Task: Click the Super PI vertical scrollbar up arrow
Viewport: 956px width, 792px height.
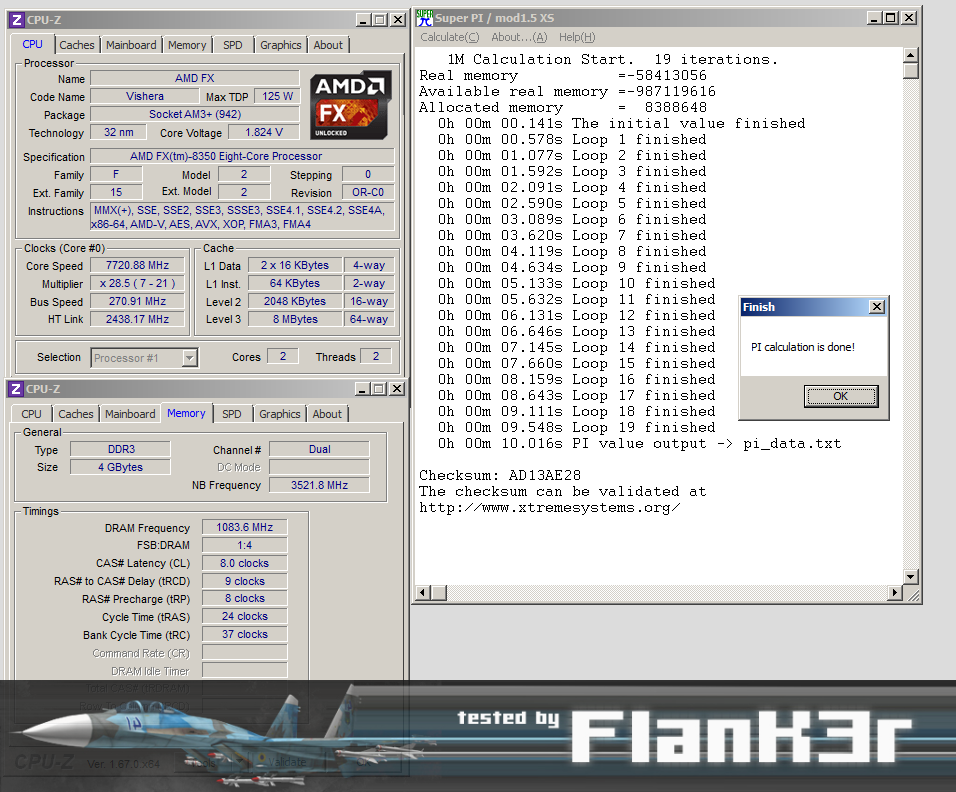Action: (x=910, y=55)
